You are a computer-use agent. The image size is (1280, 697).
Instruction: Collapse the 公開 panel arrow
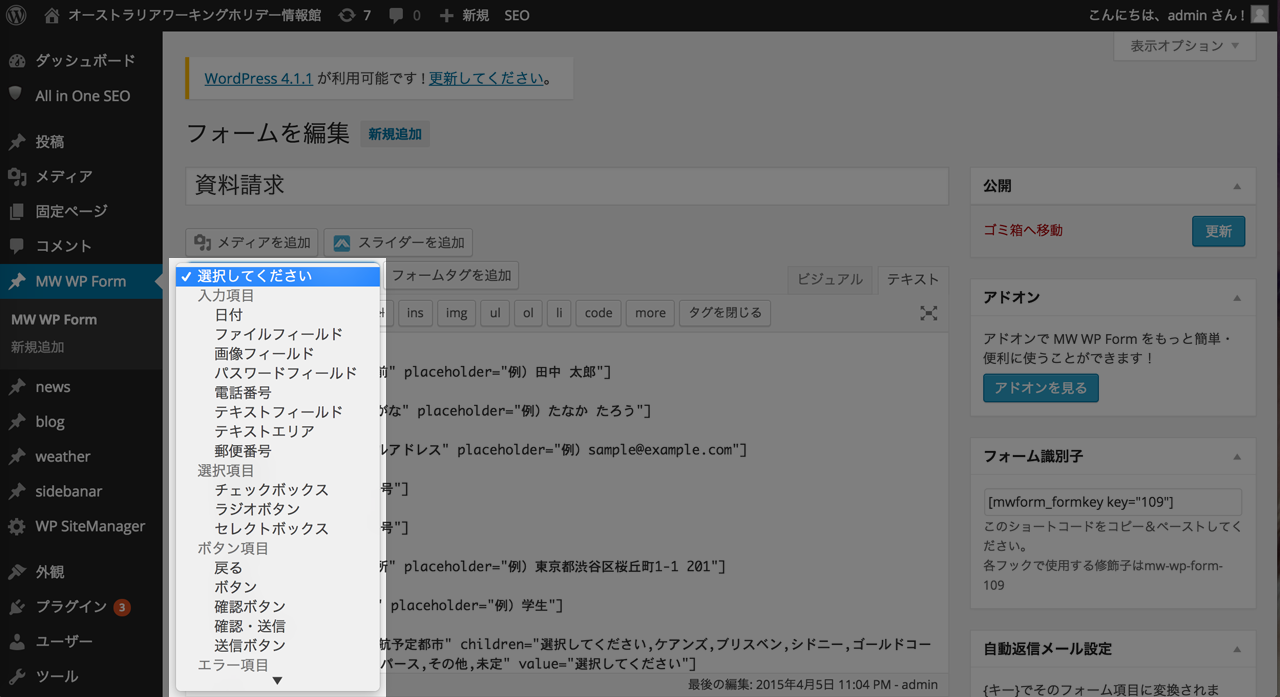point(1237,186)
